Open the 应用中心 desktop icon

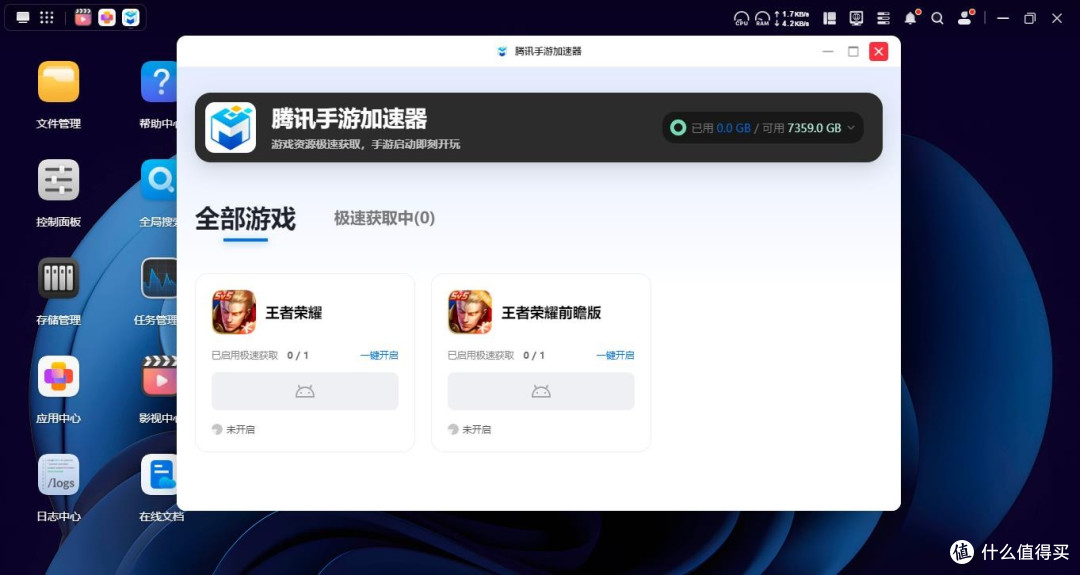click(59, 377)
